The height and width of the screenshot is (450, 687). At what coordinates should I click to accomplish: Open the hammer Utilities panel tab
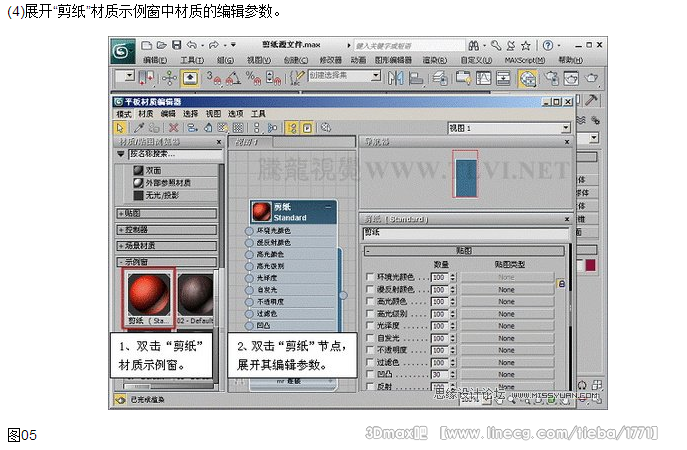point(591,100)
